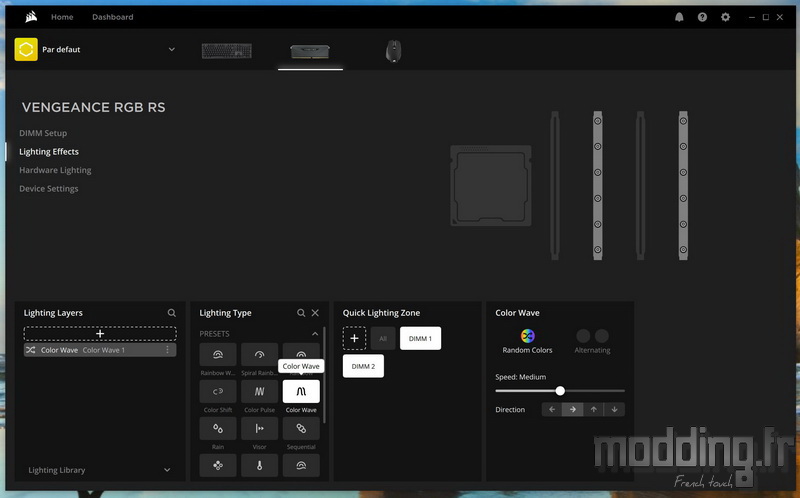Click the first populated DIMM stick graphic
This screenshot has width=800, height=498.
coord(597,185)
